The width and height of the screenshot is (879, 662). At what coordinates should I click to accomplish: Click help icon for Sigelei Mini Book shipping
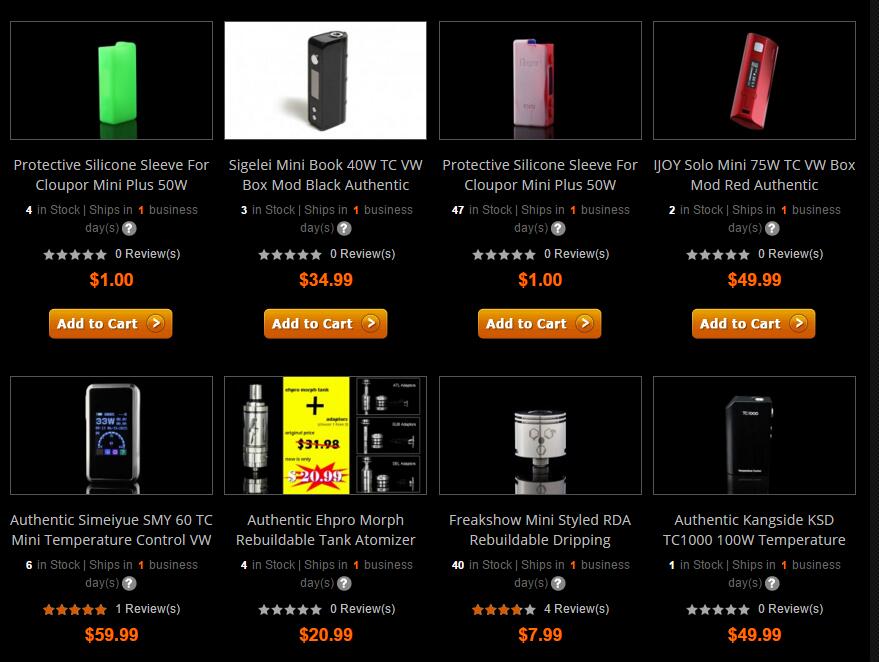(344, 228)
